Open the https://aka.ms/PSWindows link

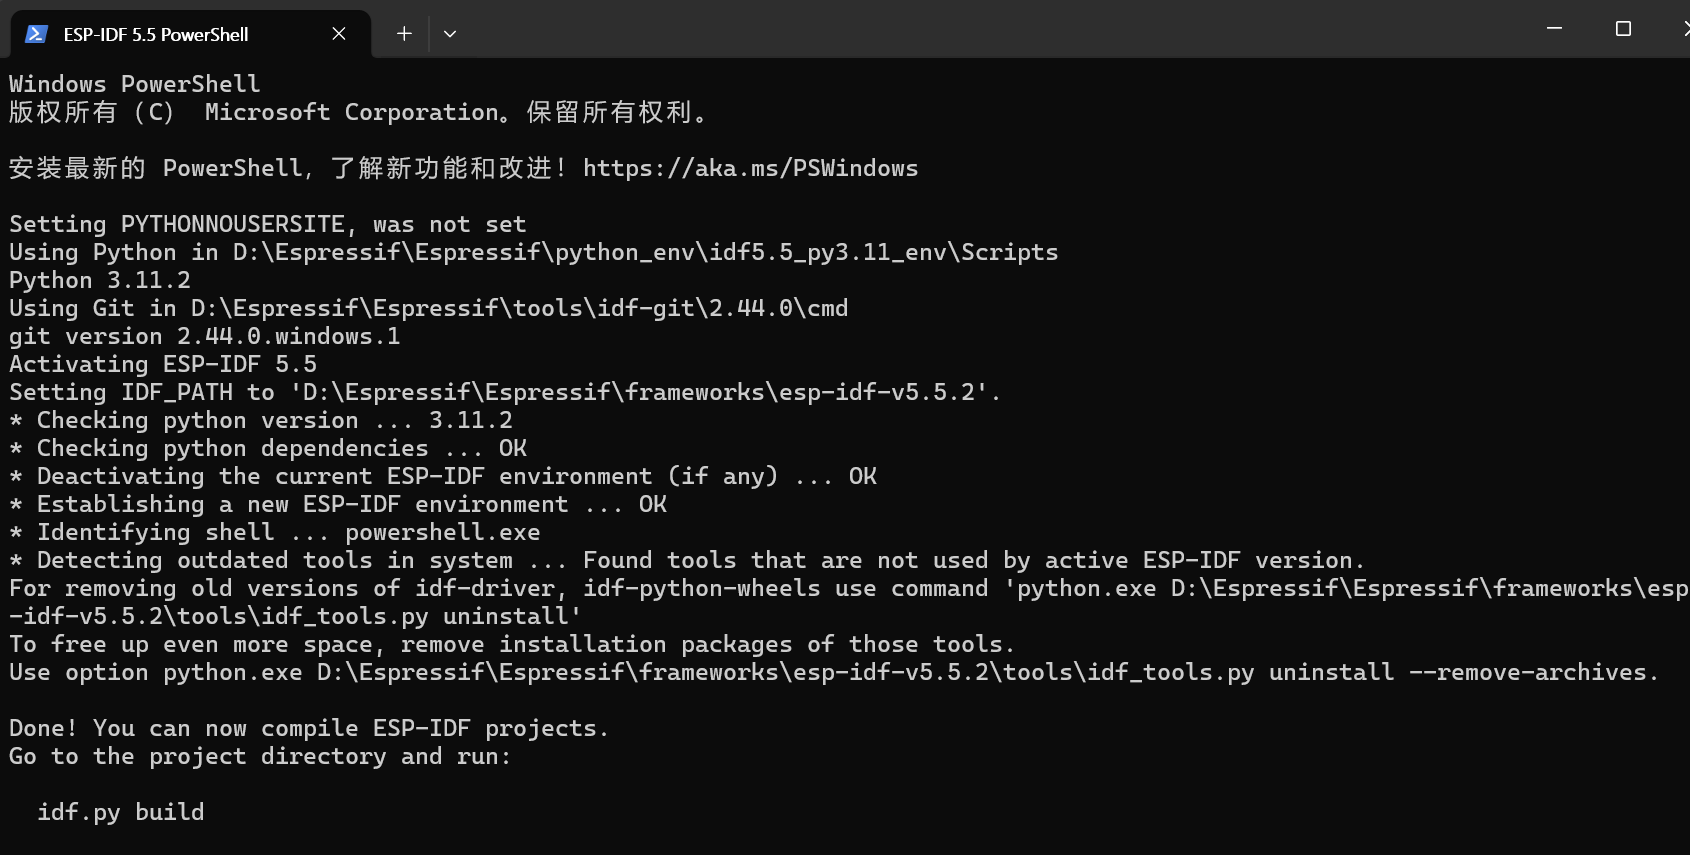tap(750, 168)
